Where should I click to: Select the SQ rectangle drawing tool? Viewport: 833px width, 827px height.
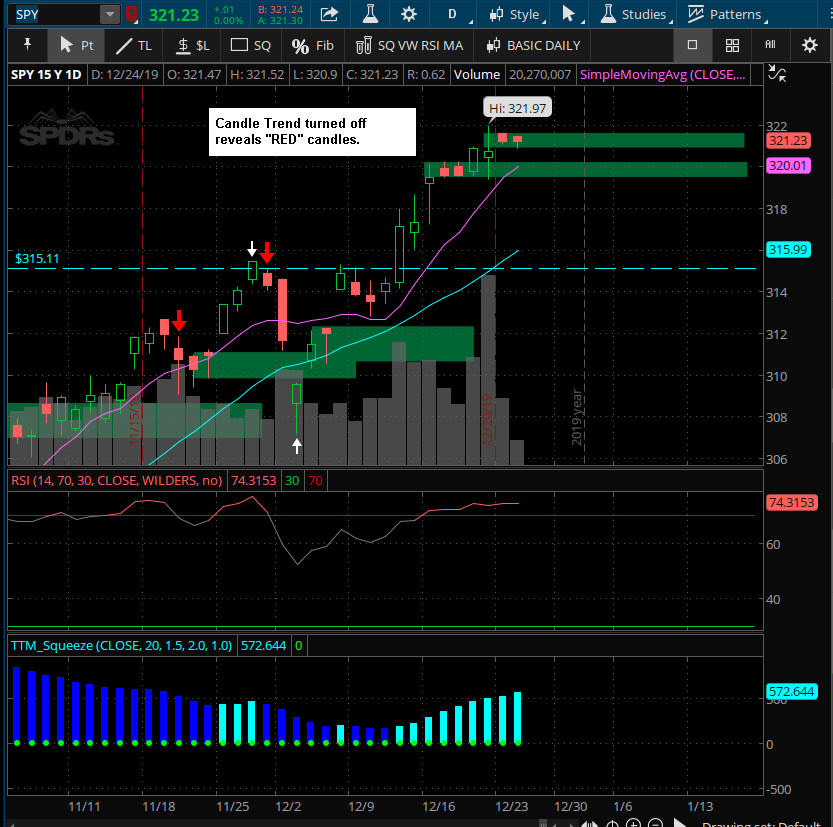[x=251, y=45]
